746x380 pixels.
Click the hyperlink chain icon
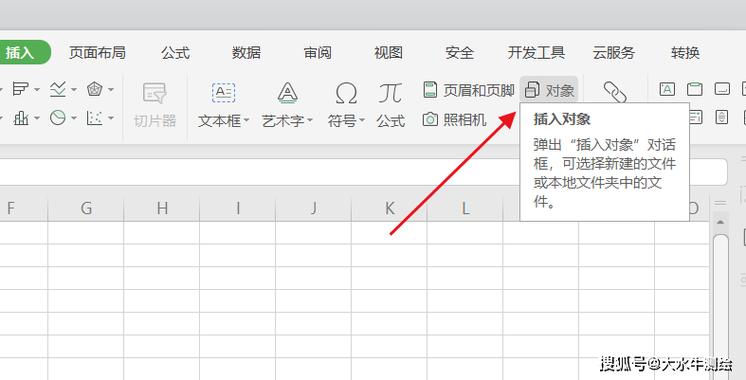pos(615,92)
